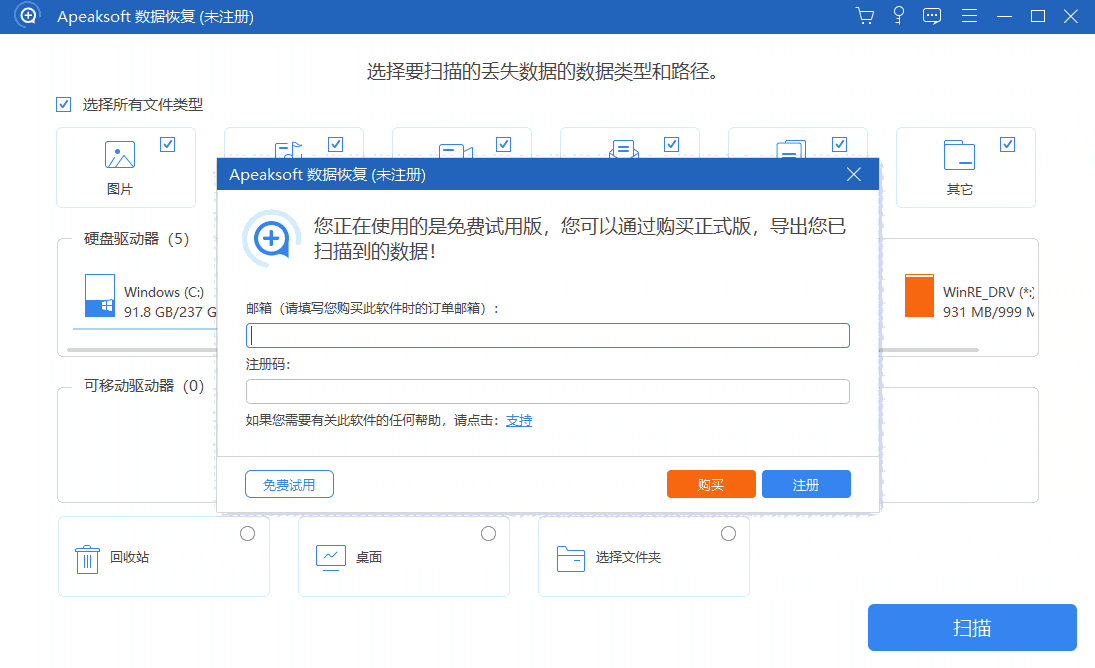Toggle the 选择所有文件类型 checkbox
Screen dimensions: 1095x668
point(63,103)
